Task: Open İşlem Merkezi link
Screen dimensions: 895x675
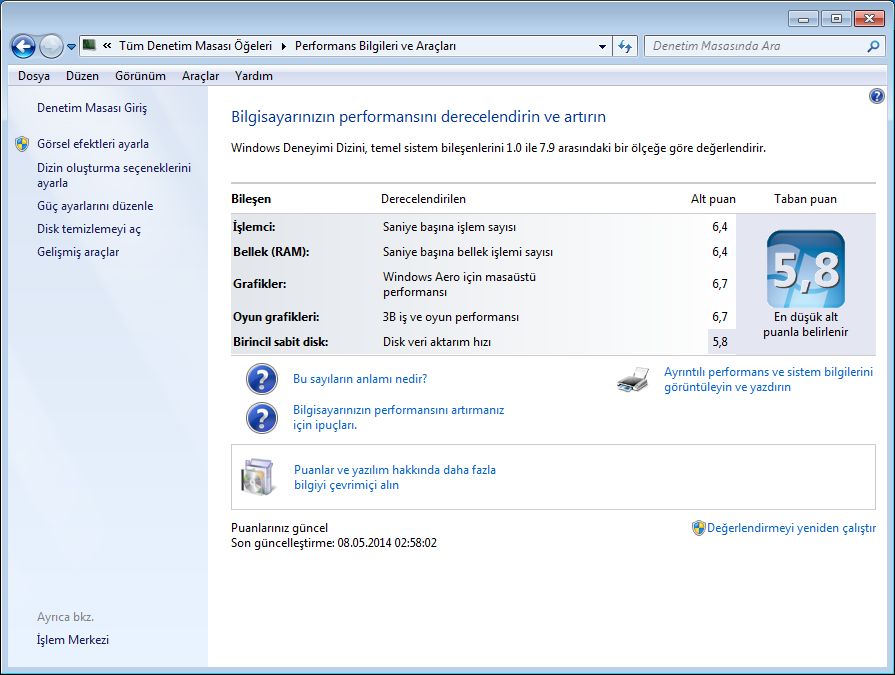Action: click(x=72, y=640)
